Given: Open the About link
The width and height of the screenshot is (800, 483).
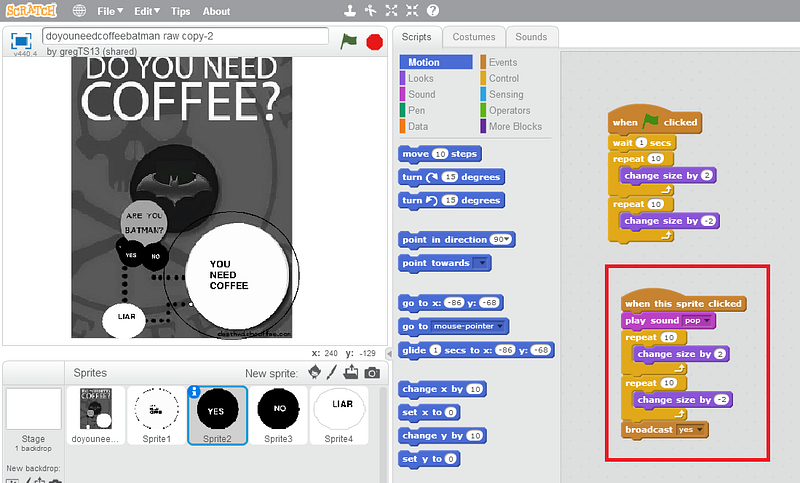Looking at the screenshot, I should [x=216, y=11].
